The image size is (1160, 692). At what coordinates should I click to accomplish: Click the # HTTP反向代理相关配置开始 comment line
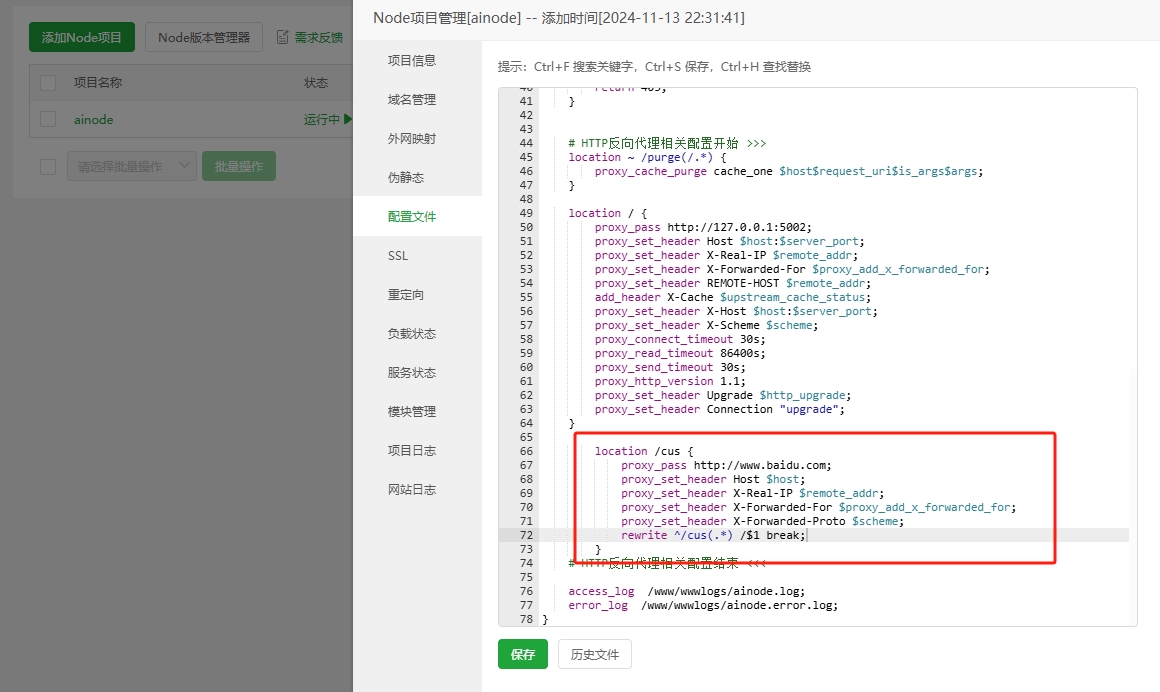(x=667, y=143)
